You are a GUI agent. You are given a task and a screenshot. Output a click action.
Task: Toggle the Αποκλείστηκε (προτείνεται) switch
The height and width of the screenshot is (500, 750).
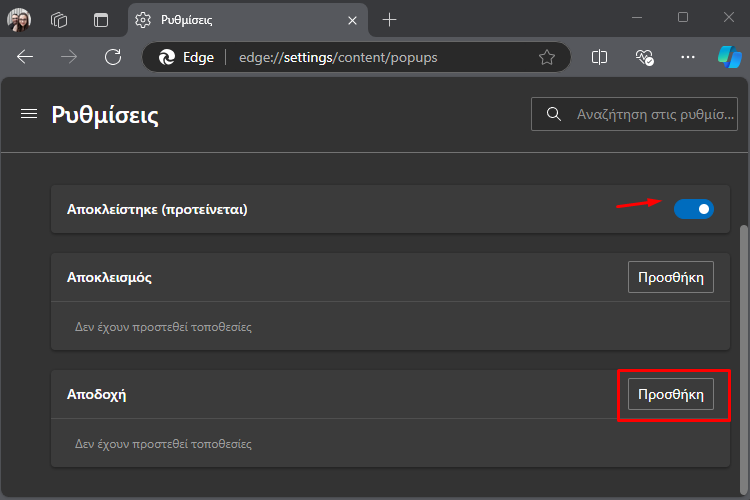pos(694,209)
